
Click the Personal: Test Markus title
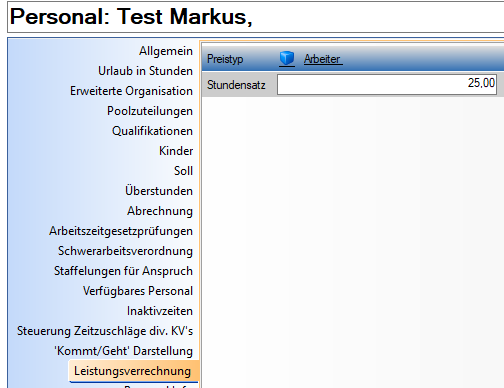131,16
